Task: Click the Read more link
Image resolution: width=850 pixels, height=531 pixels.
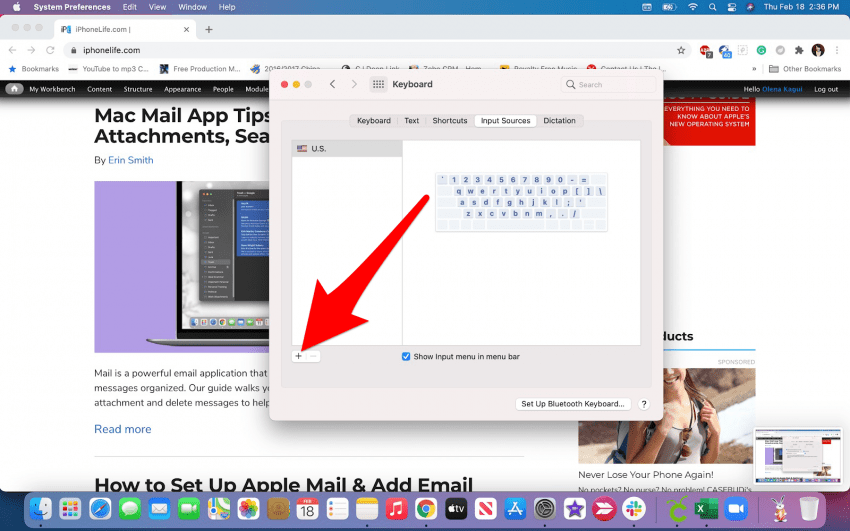Action: pyautogui.click(x=123, y=429)
